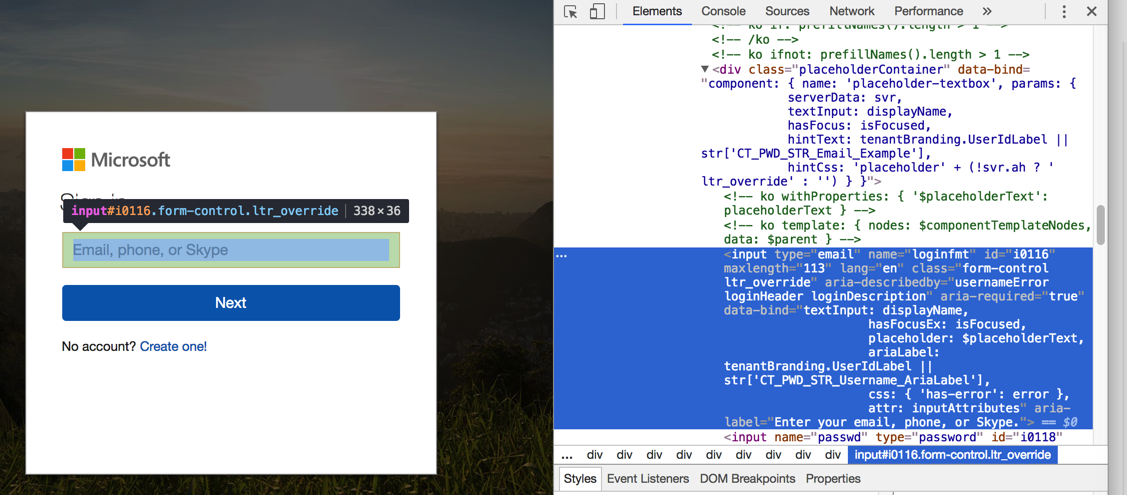The height and width of the screenshot is (495, 1127).
Task: Click the highlighted input i0116 DOM node
Action: (823, 338)
